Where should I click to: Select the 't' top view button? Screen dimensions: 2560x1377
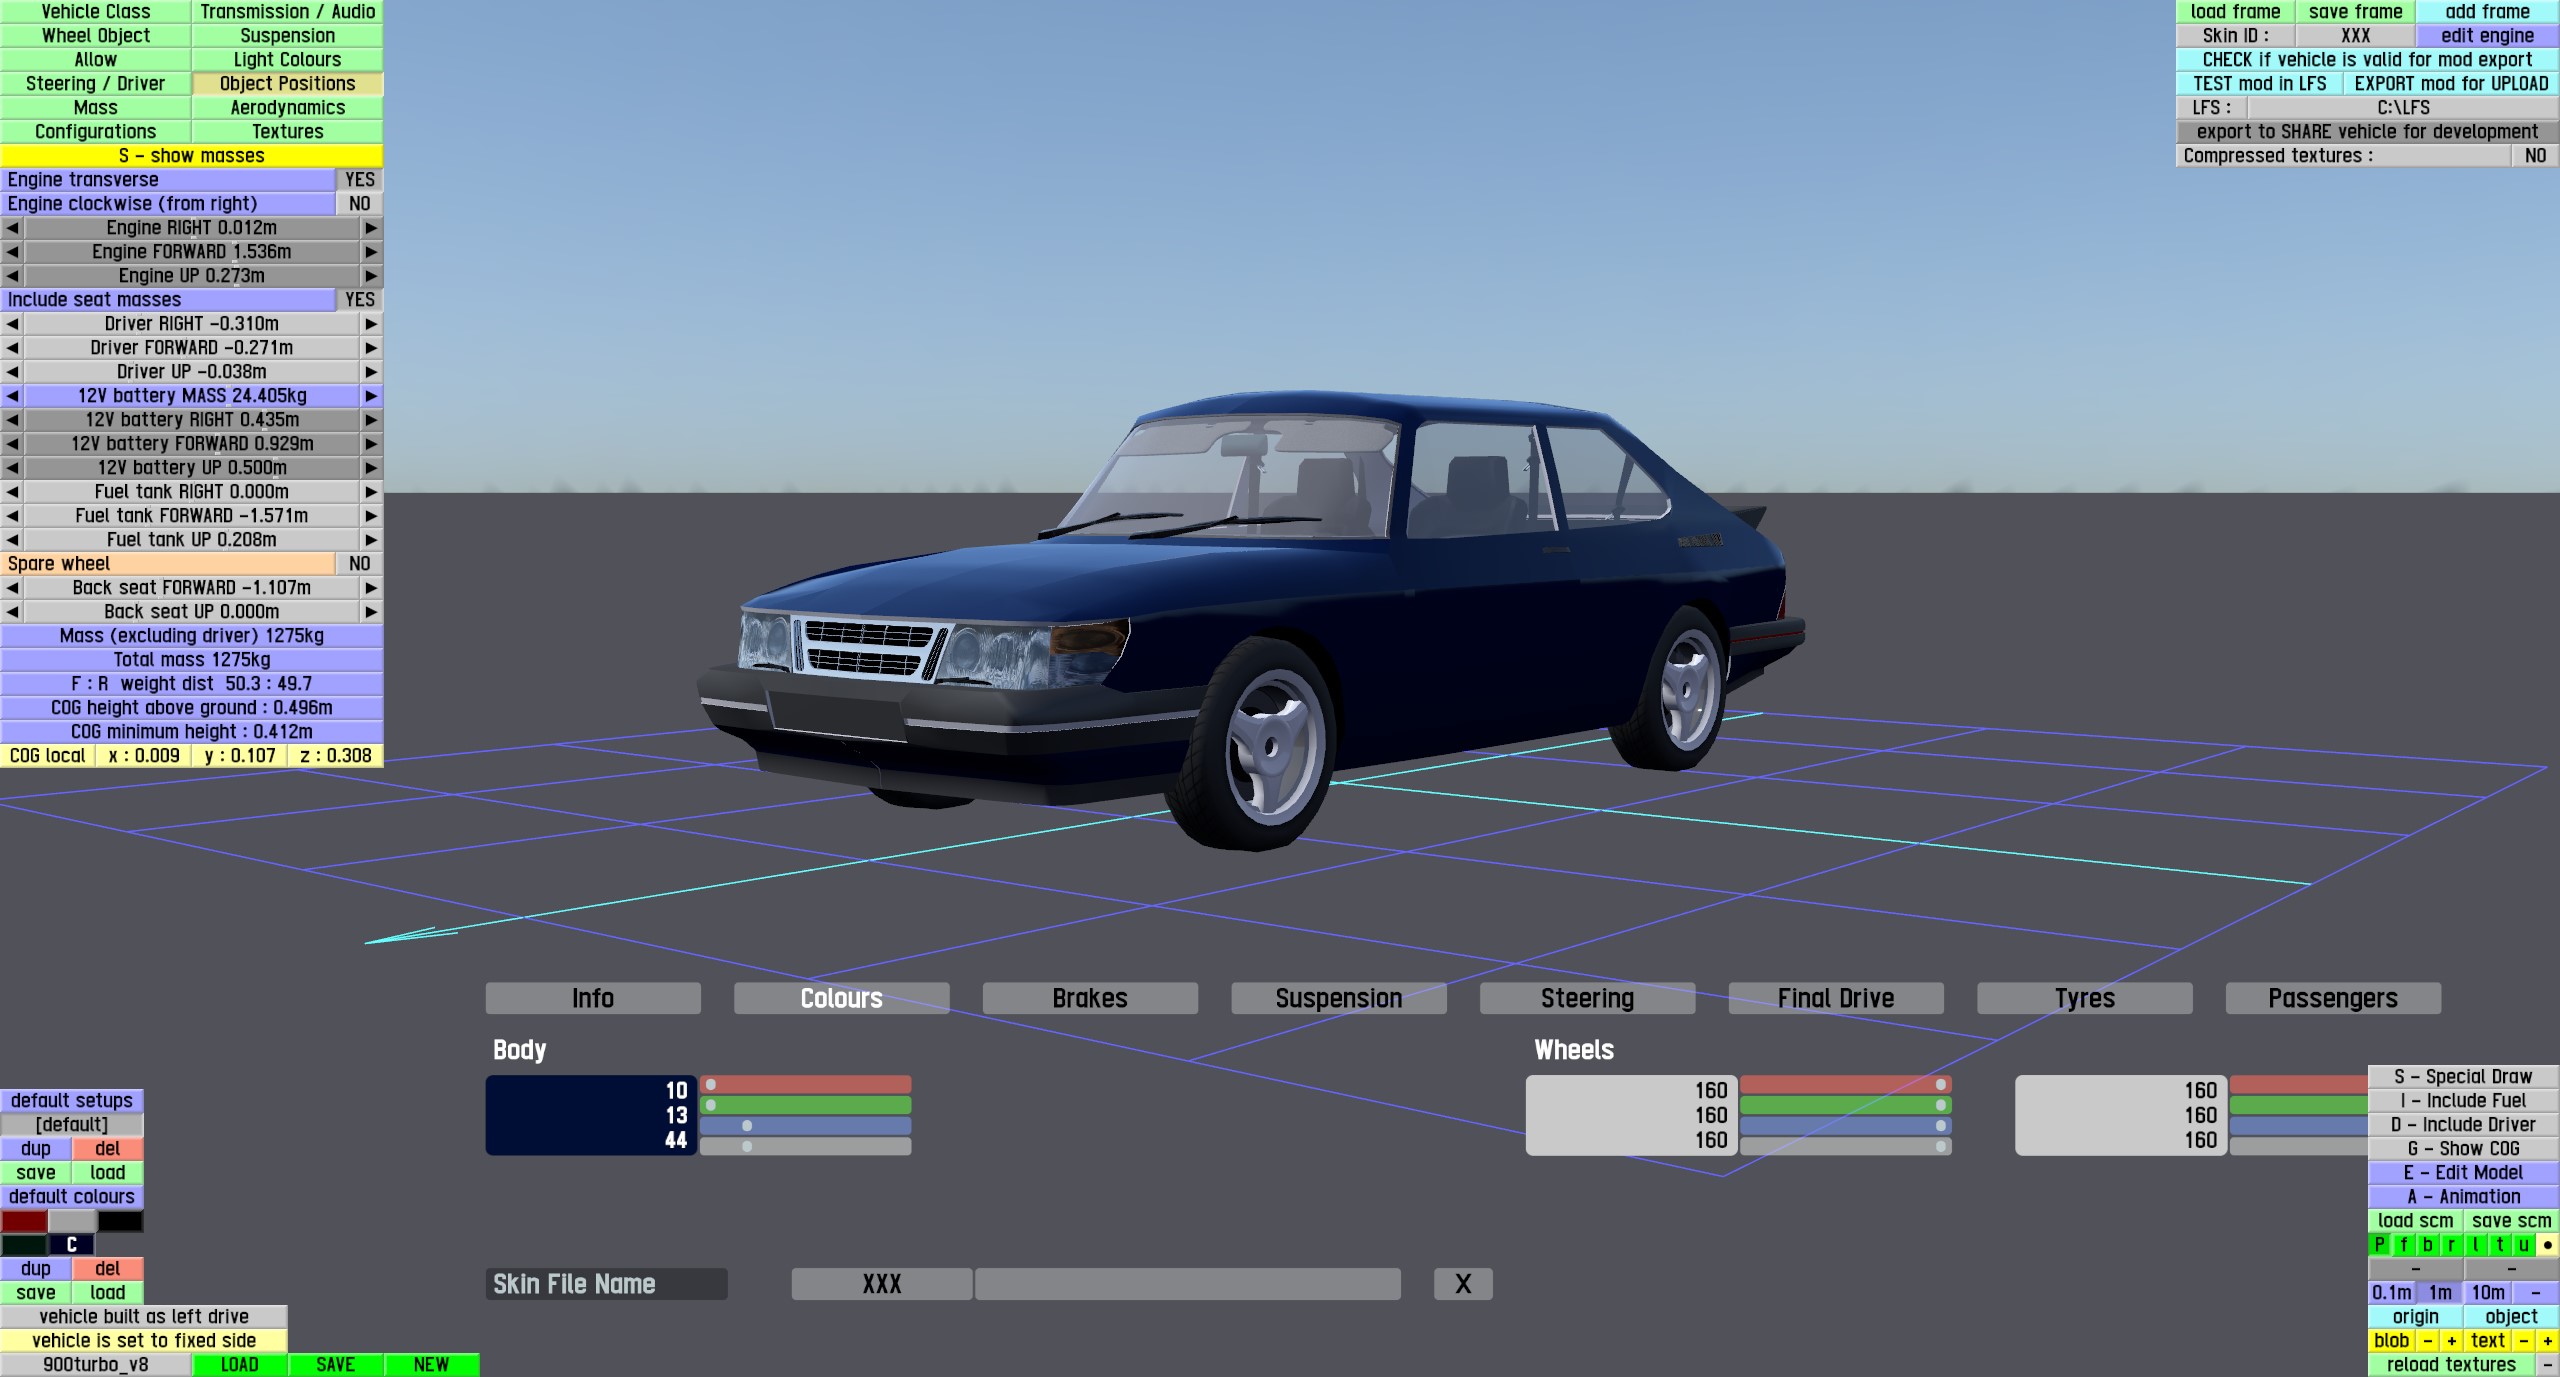(2500, 1245)
